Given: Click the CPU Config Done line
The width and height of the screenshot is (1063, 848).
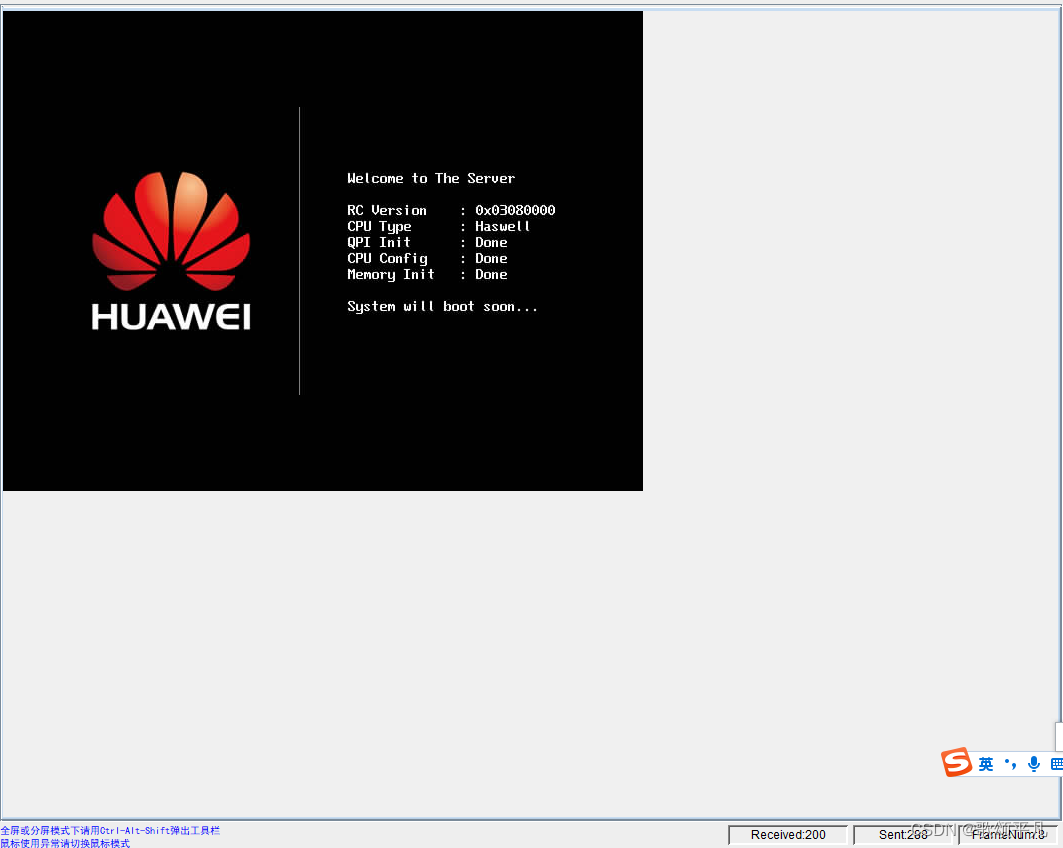Looking at the screenshot, I should [427, 258].
